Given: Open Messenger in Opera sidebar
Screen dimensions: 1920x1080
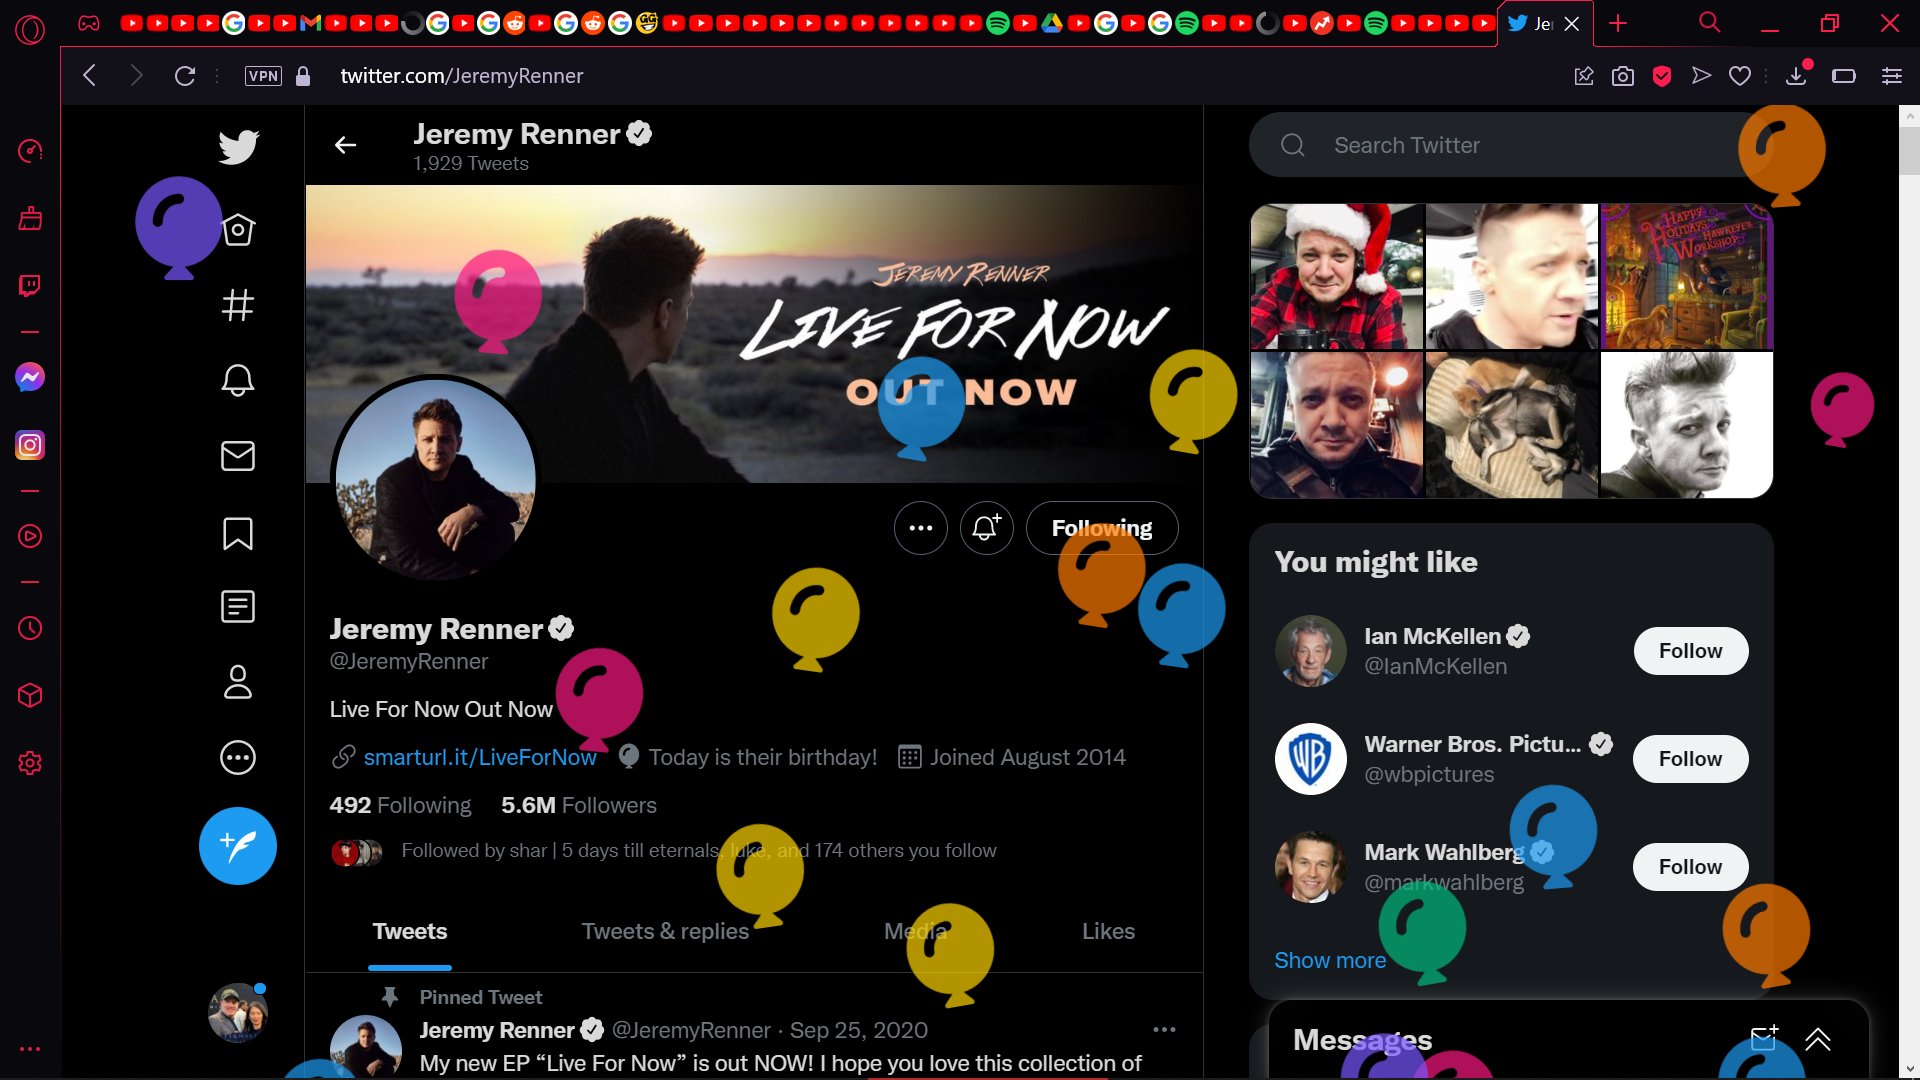Looking at the screenshot, I should click(x=30, y=377).
